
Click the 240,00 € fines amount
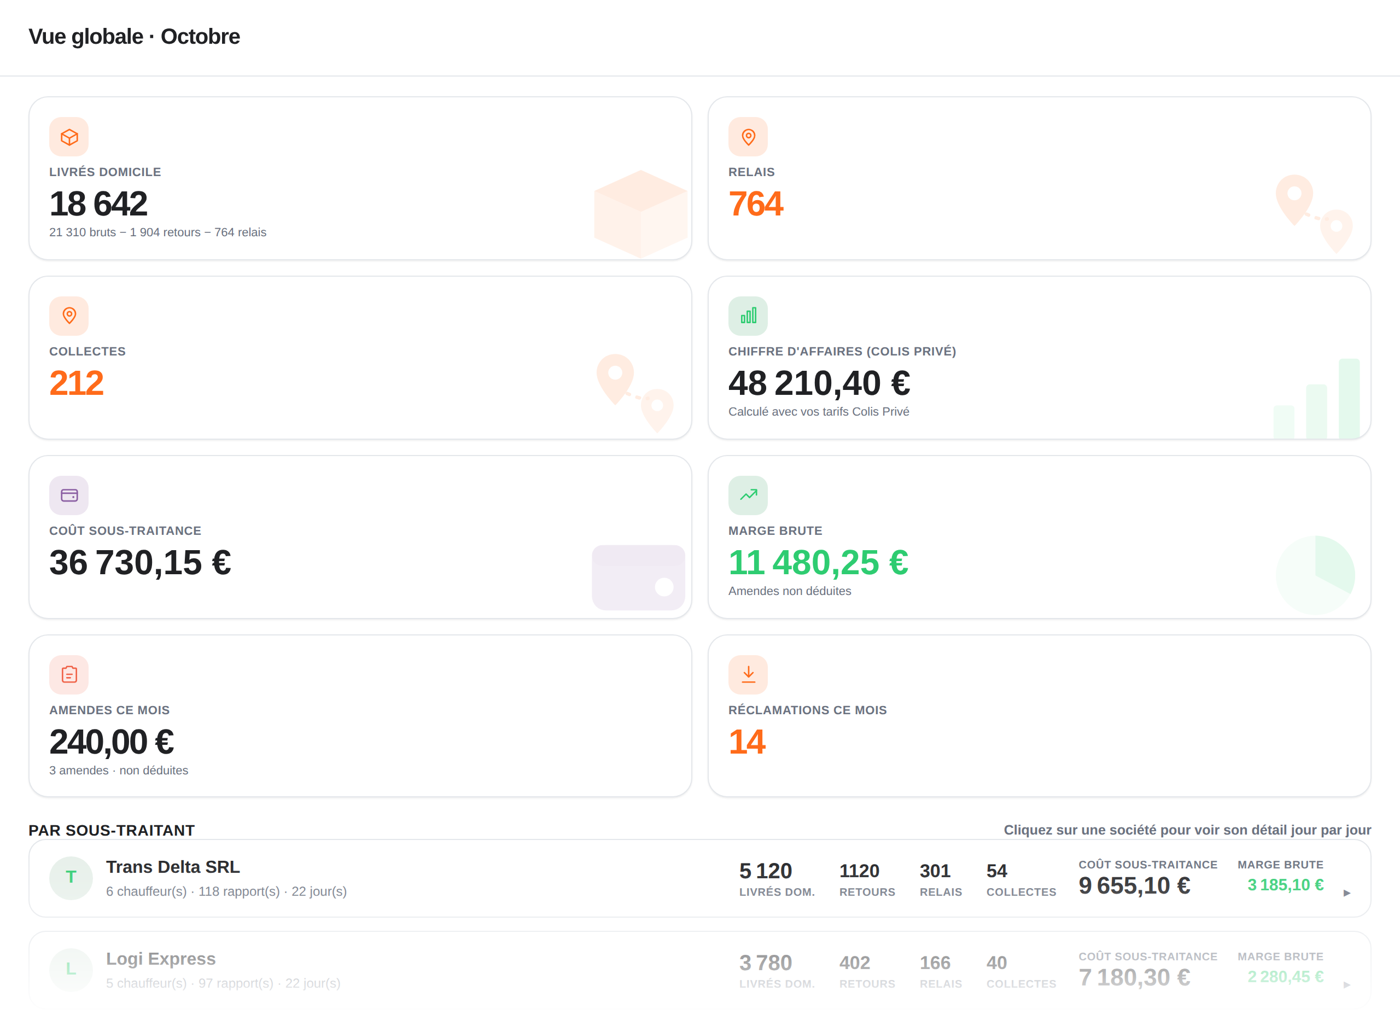click(x=111, y=742)
